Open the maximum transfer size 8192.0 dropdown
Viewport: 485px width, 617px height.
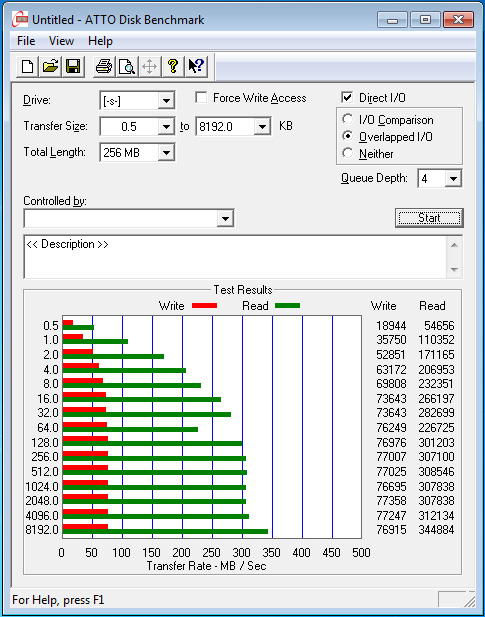click(x=262, y=127)
